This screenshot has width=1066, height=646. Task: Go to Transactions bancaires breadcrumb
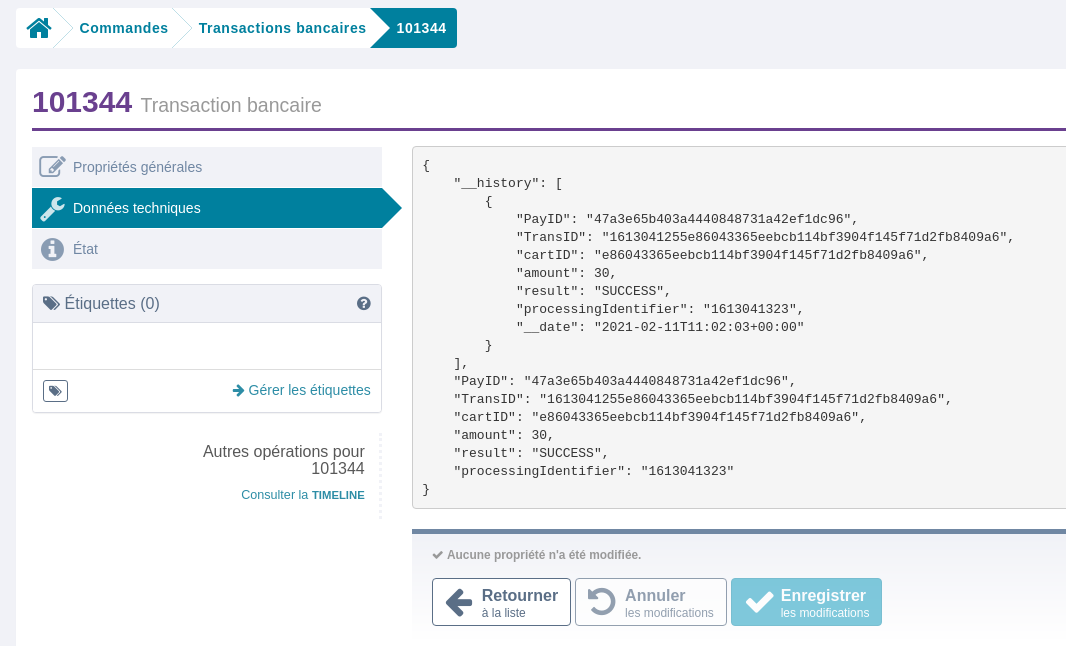tap(282, 28)
